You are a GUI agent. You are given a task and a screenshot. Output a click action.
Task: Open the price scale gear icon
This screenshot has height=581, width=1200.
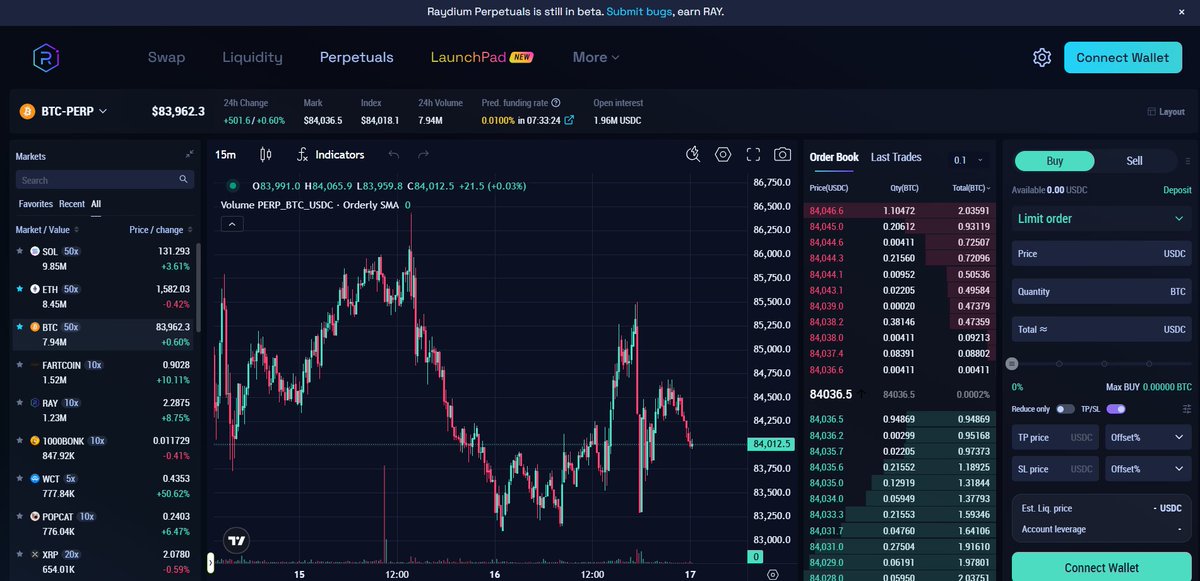coord(772,575)
